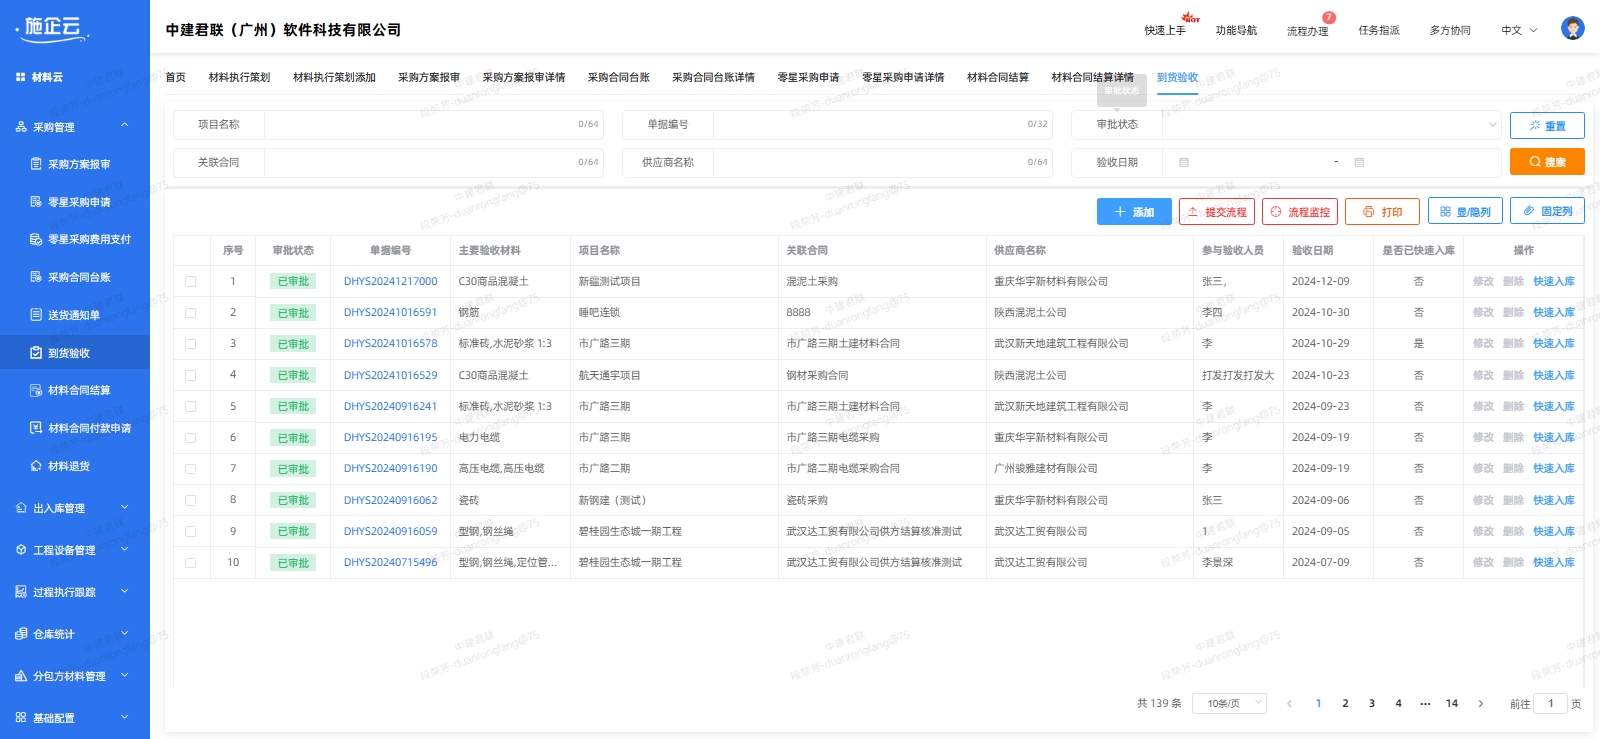Open the 中文 language dropdown

1519,30
